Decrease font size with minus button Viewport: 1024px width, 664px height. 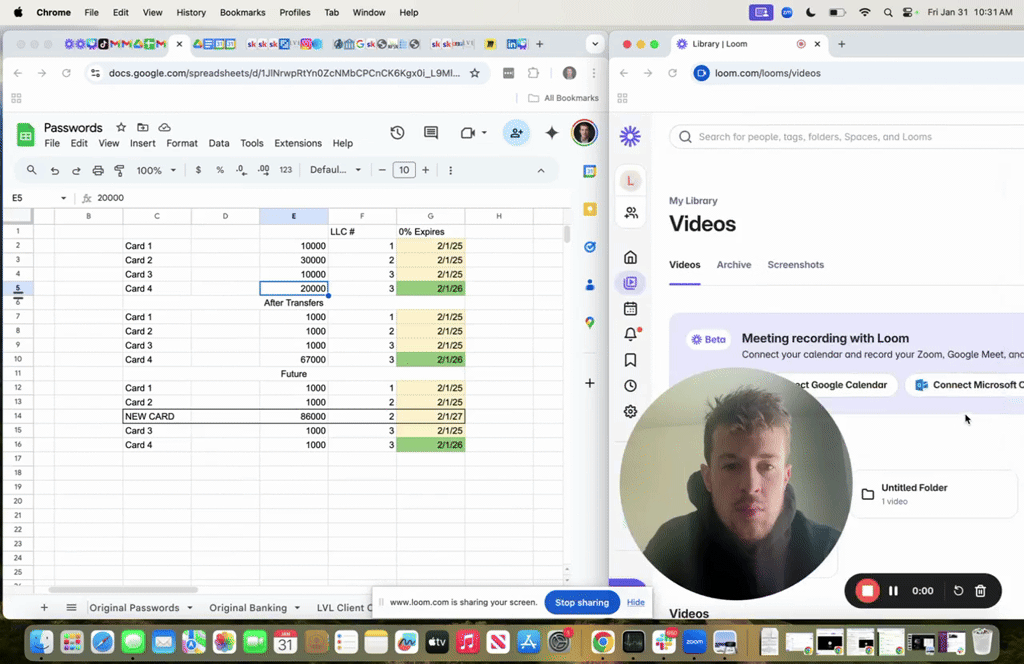coord(382,170)
